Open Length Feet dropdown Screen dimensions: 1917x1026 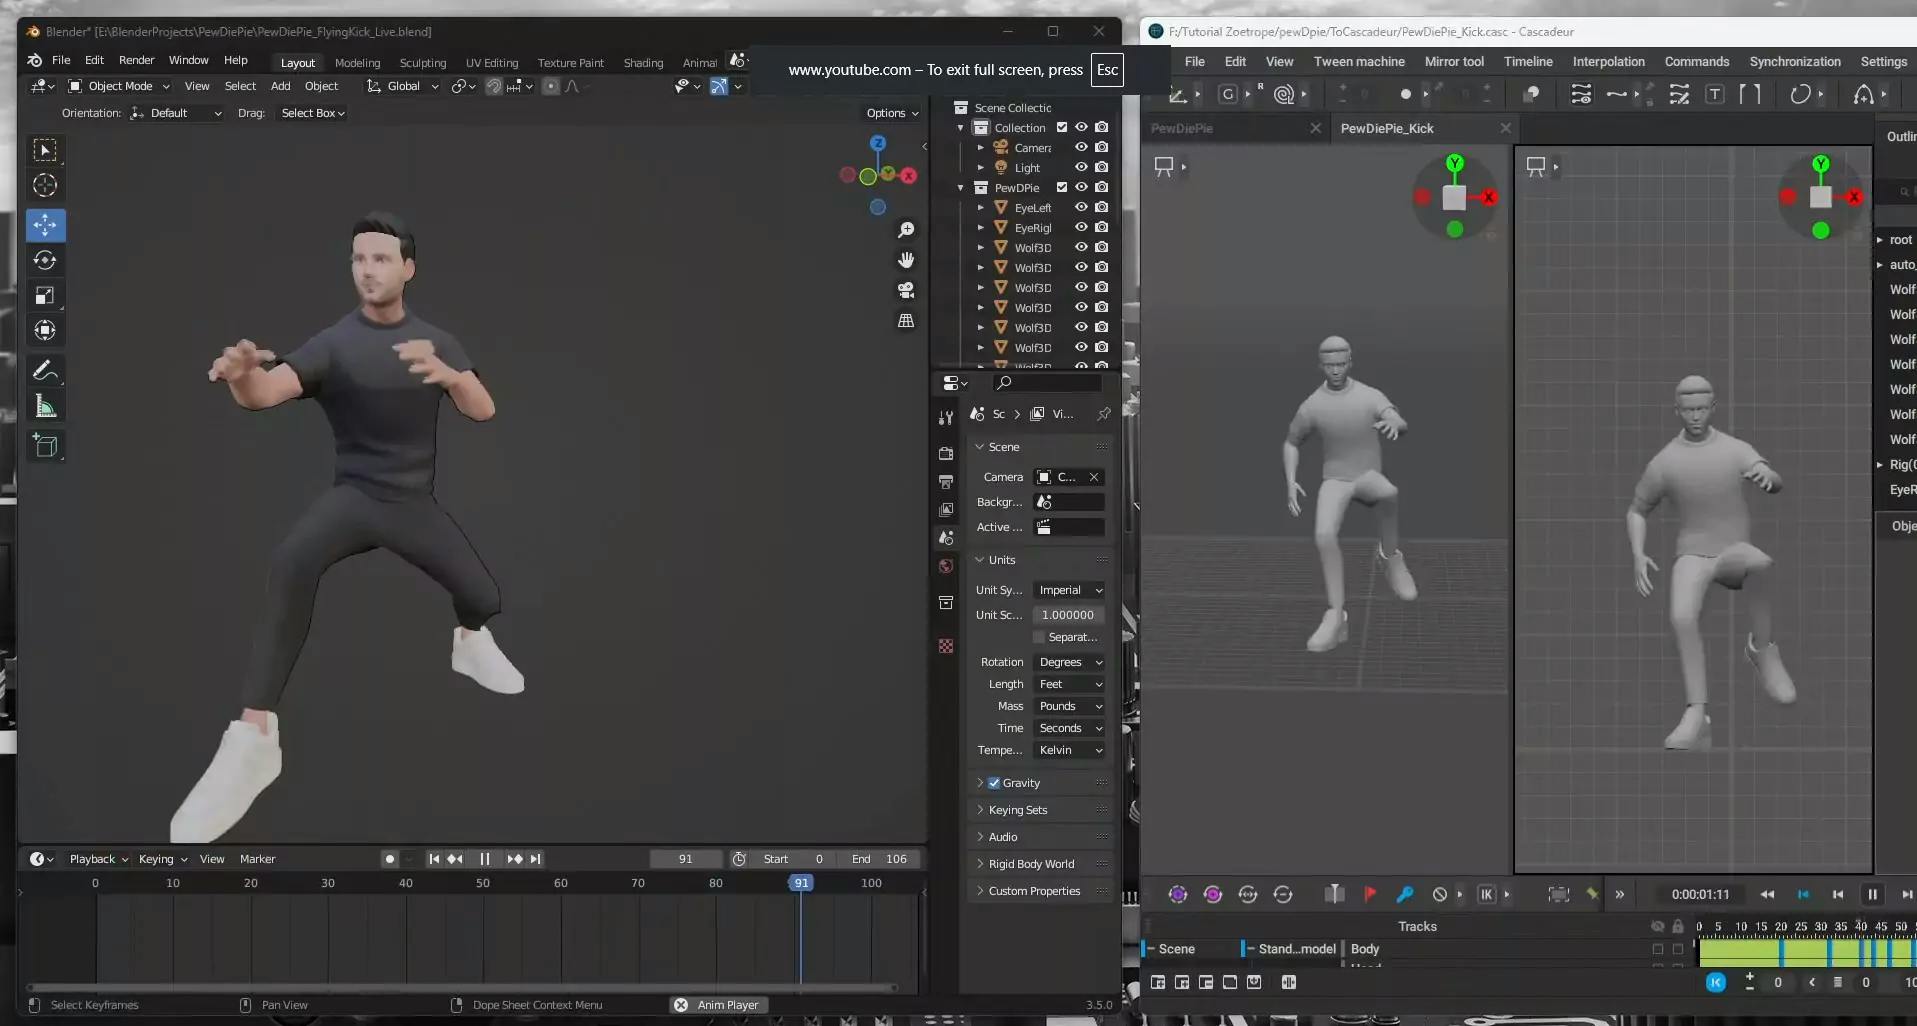[1069, 684]
